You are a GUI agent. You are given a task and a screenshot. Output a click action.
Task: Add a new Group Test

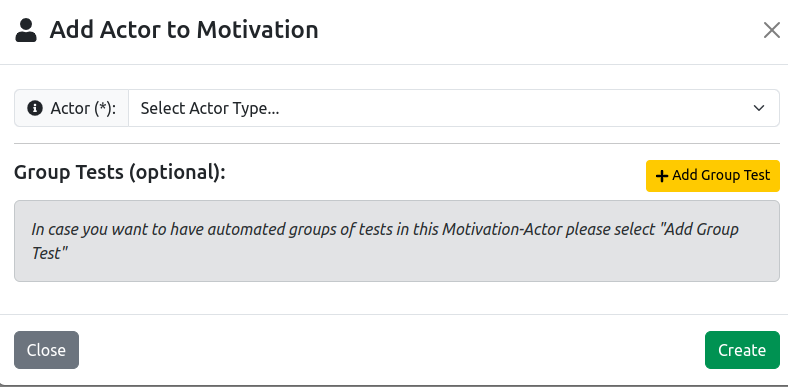tap(713, 176)
